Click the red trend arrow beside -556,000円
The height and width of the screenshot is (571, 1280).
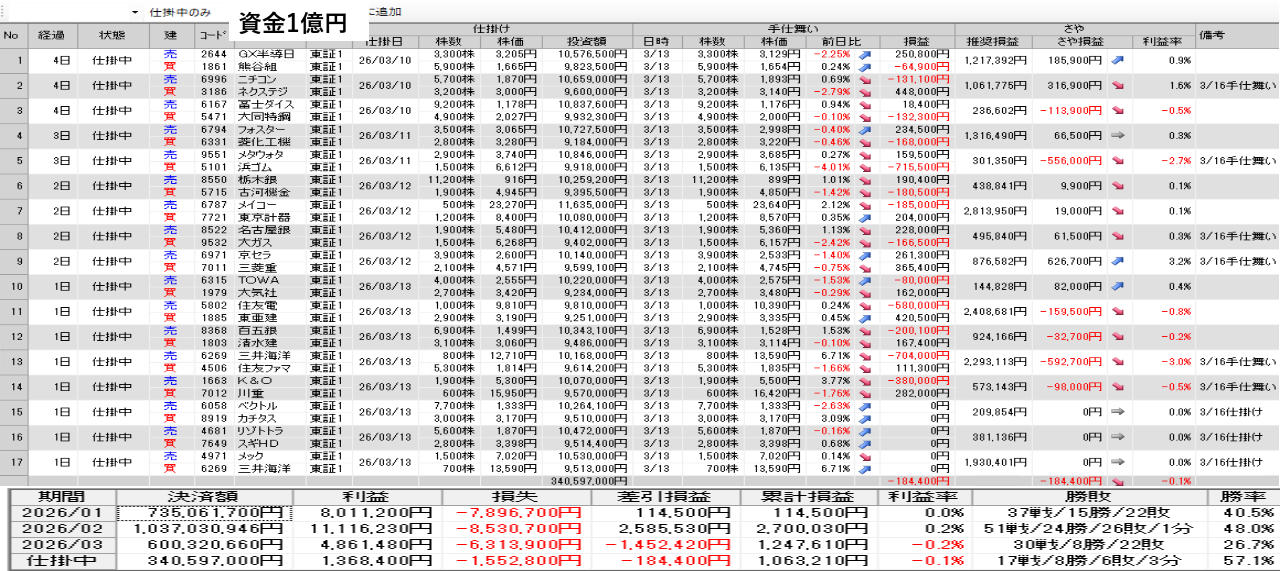click(x=1116, y=161)
